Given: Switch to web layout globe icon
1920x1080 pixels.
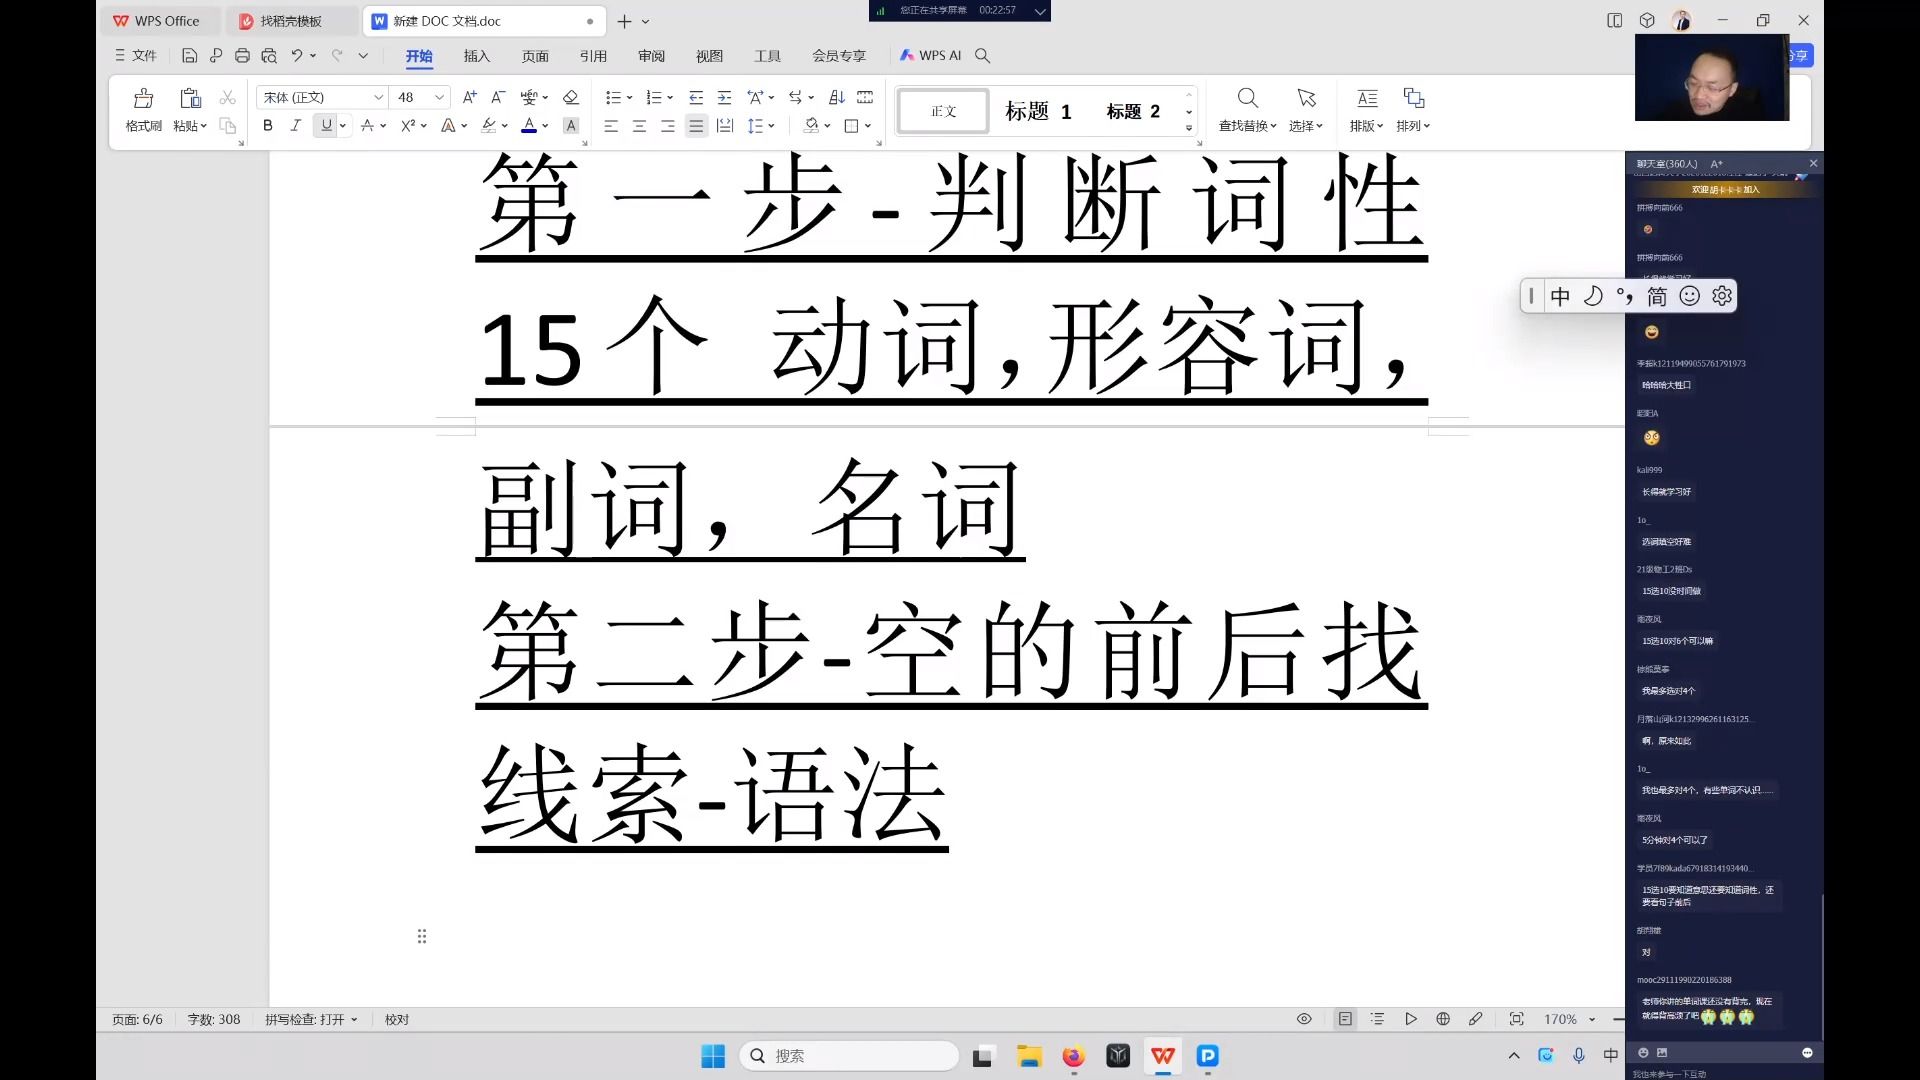Looking at the screenshot, I should (x=1443, y=1019).
